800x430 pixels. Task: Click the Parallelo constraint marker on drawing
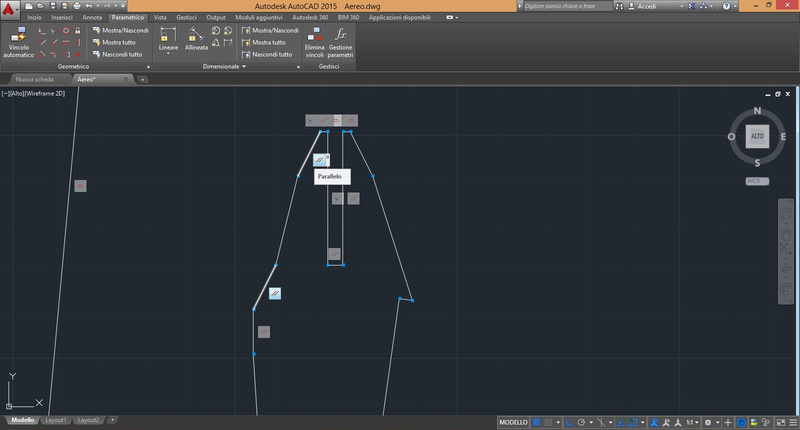320,159
